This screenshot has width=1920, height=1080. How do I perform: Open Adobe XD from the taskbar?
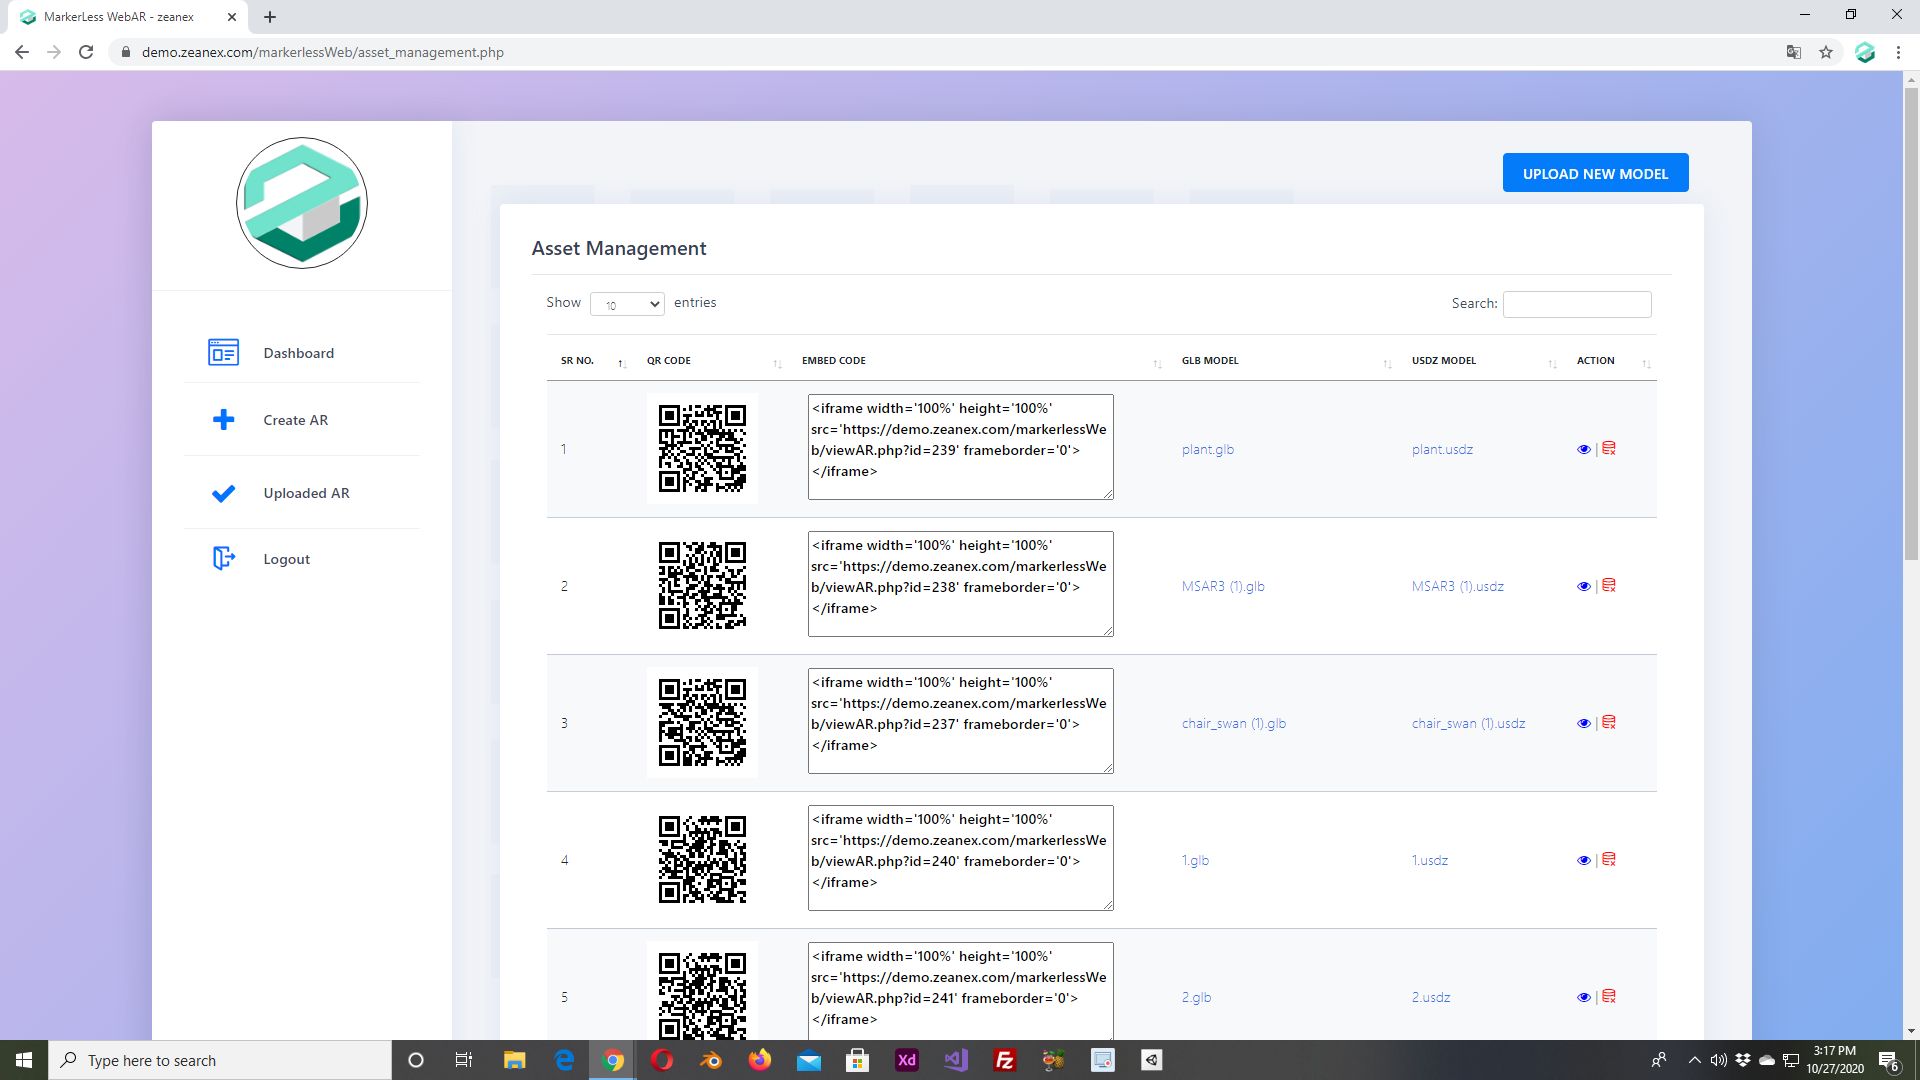(x=907, y=1060)
